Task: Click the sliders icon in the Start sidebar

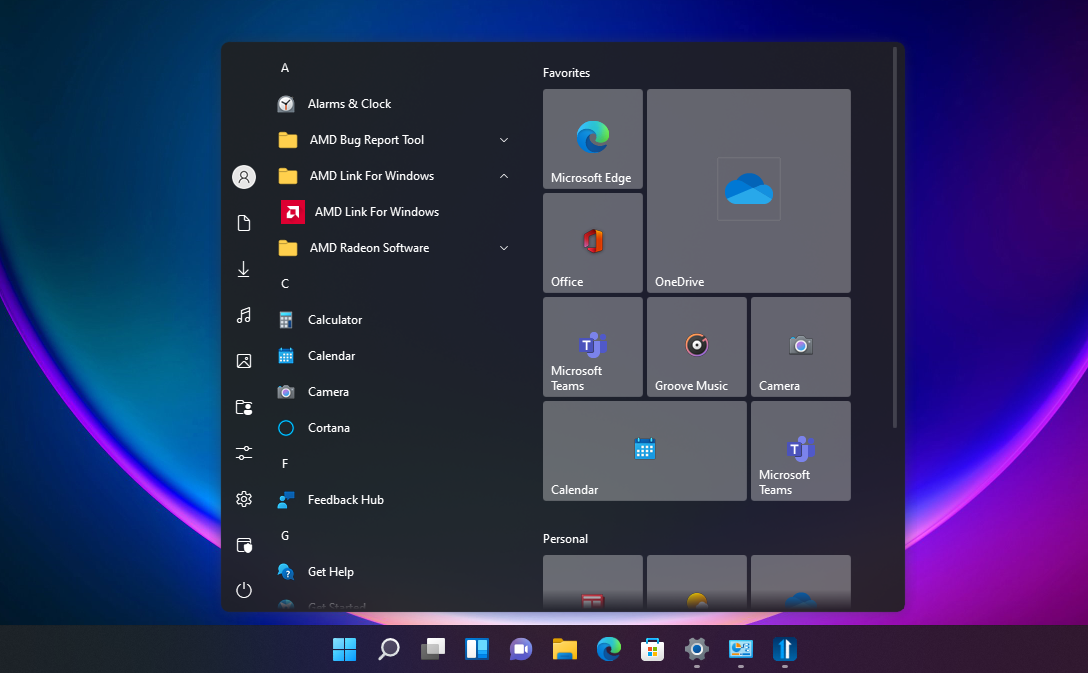Action: coord(244,453)
